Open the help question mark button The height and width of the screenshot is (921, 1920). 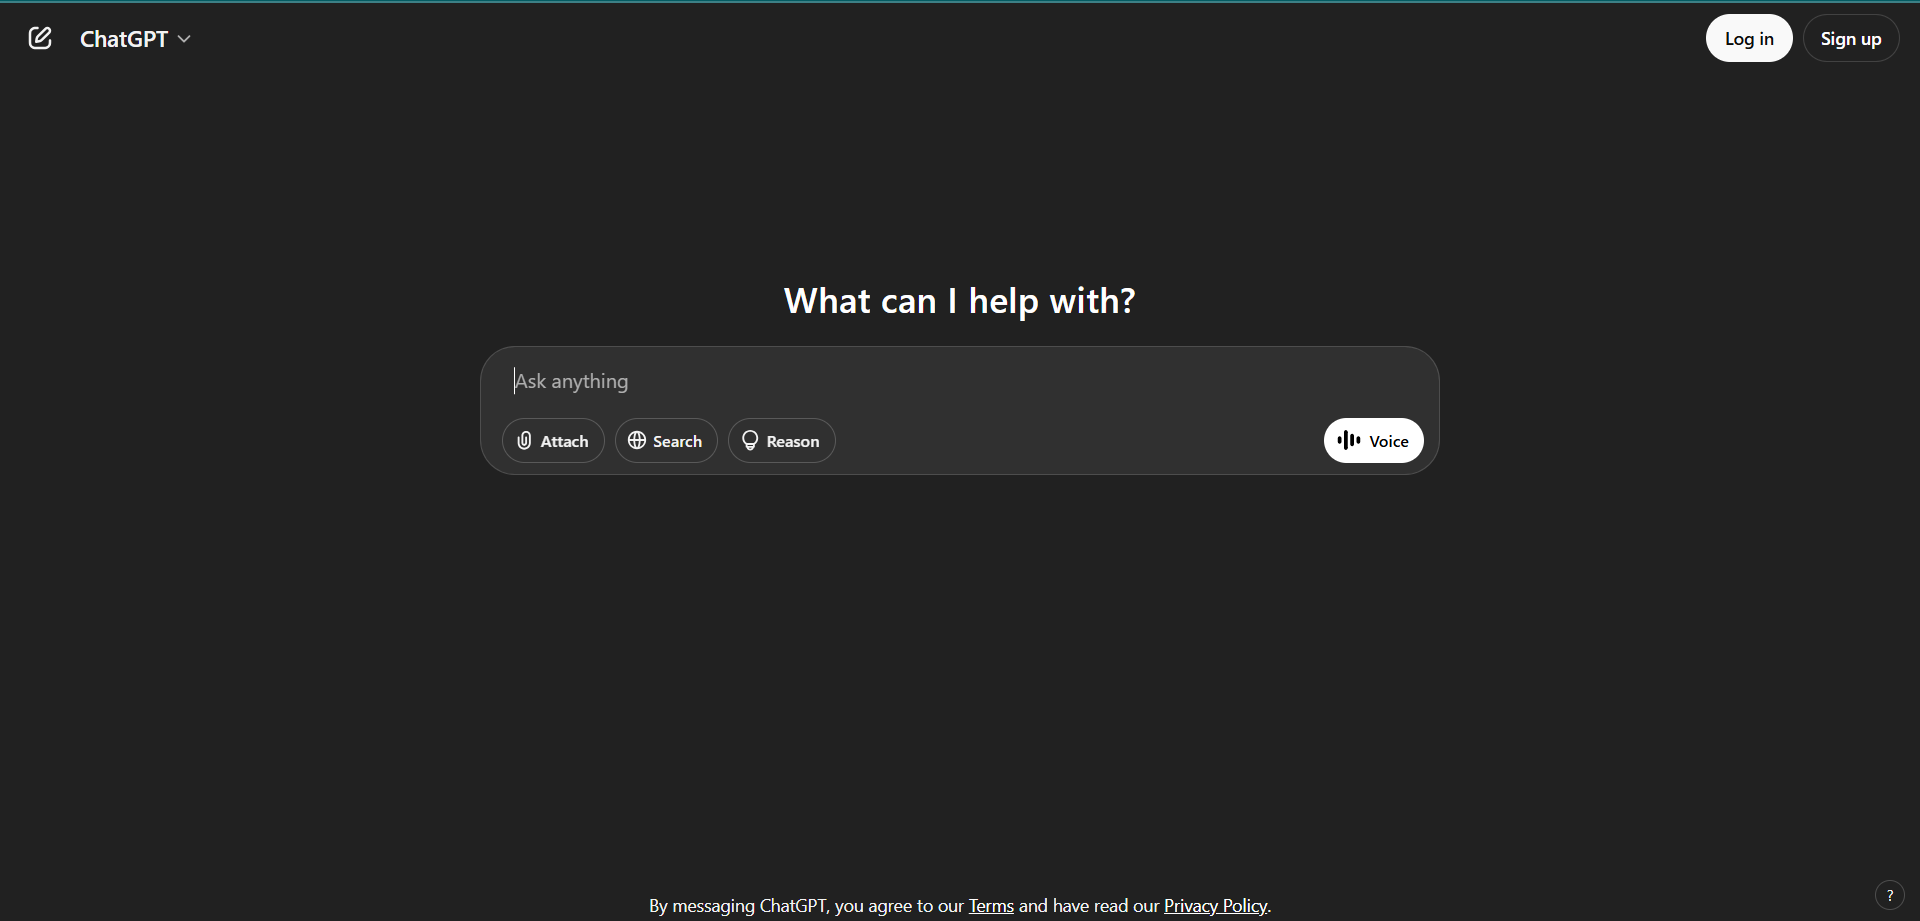tap(1889, 895)
